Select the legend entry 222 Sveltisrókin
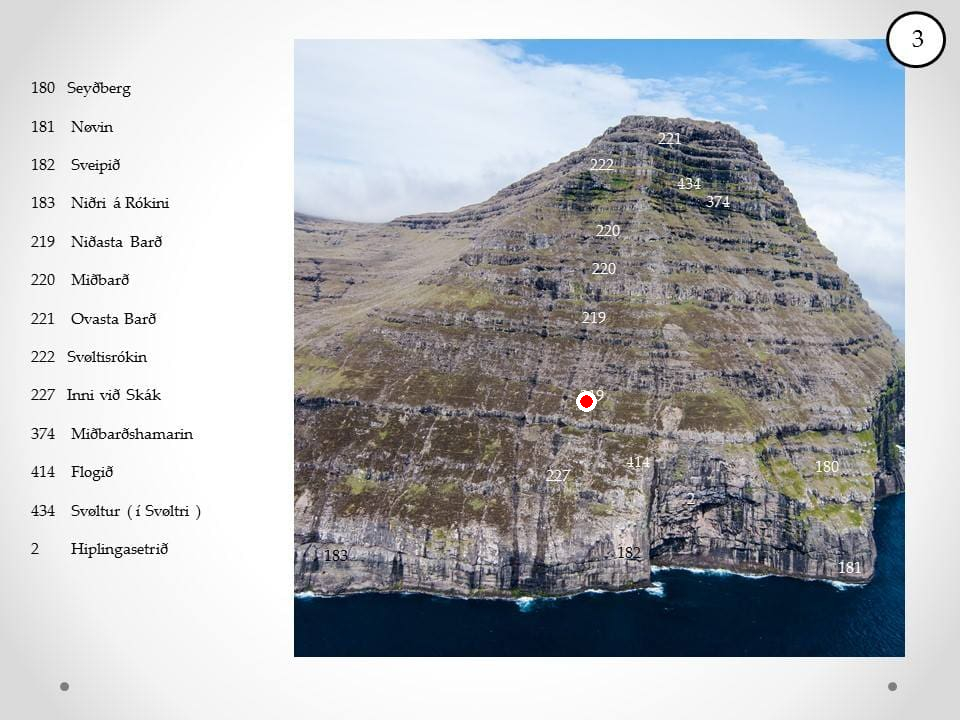960x720 pixels. 89,357
